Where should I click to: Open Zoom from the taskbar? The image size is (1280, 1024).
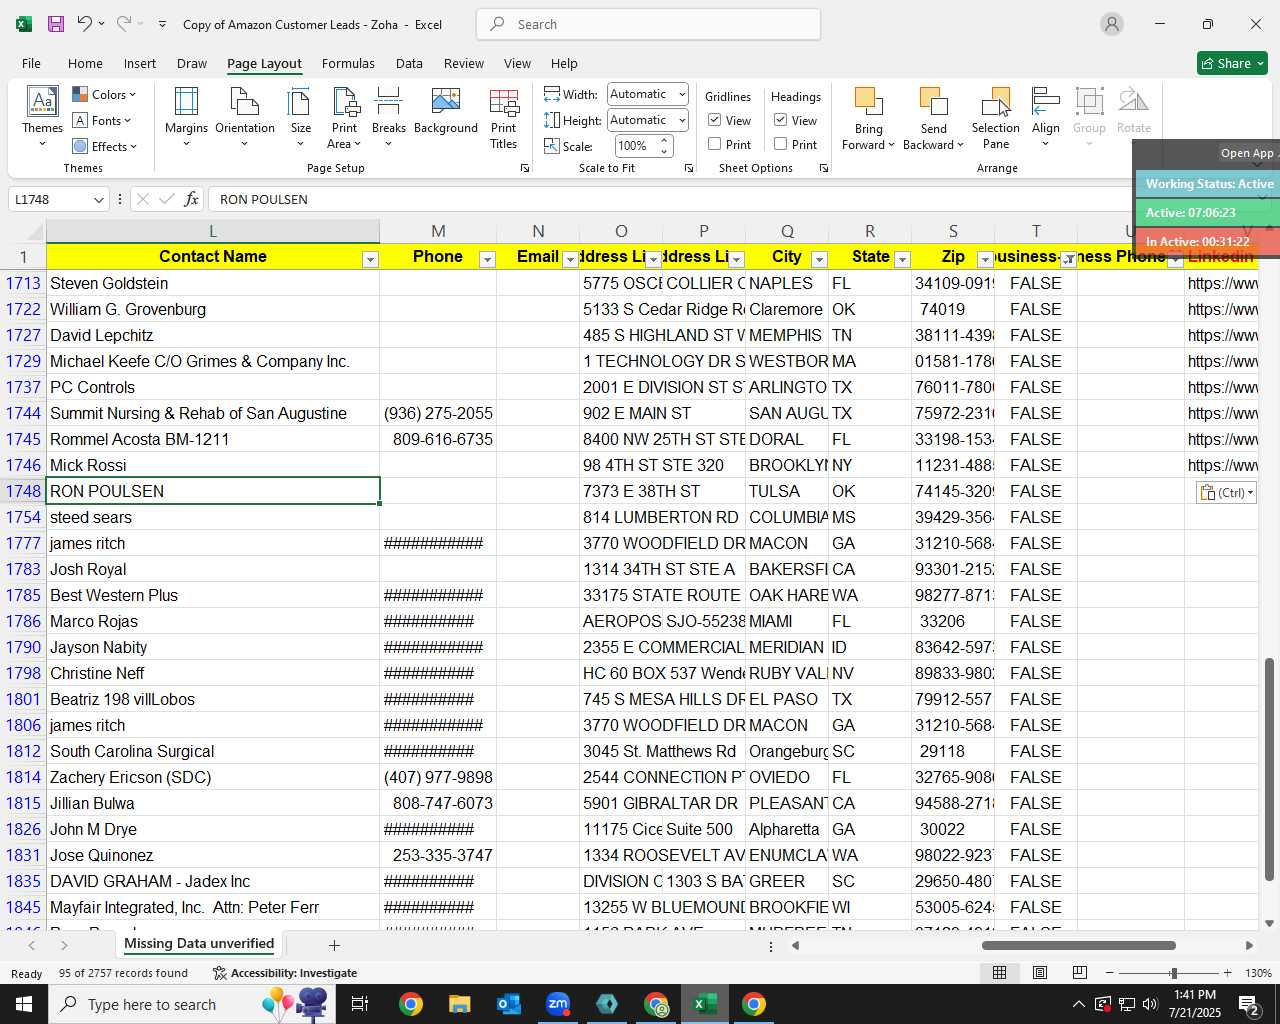(x=558, y=1004)
